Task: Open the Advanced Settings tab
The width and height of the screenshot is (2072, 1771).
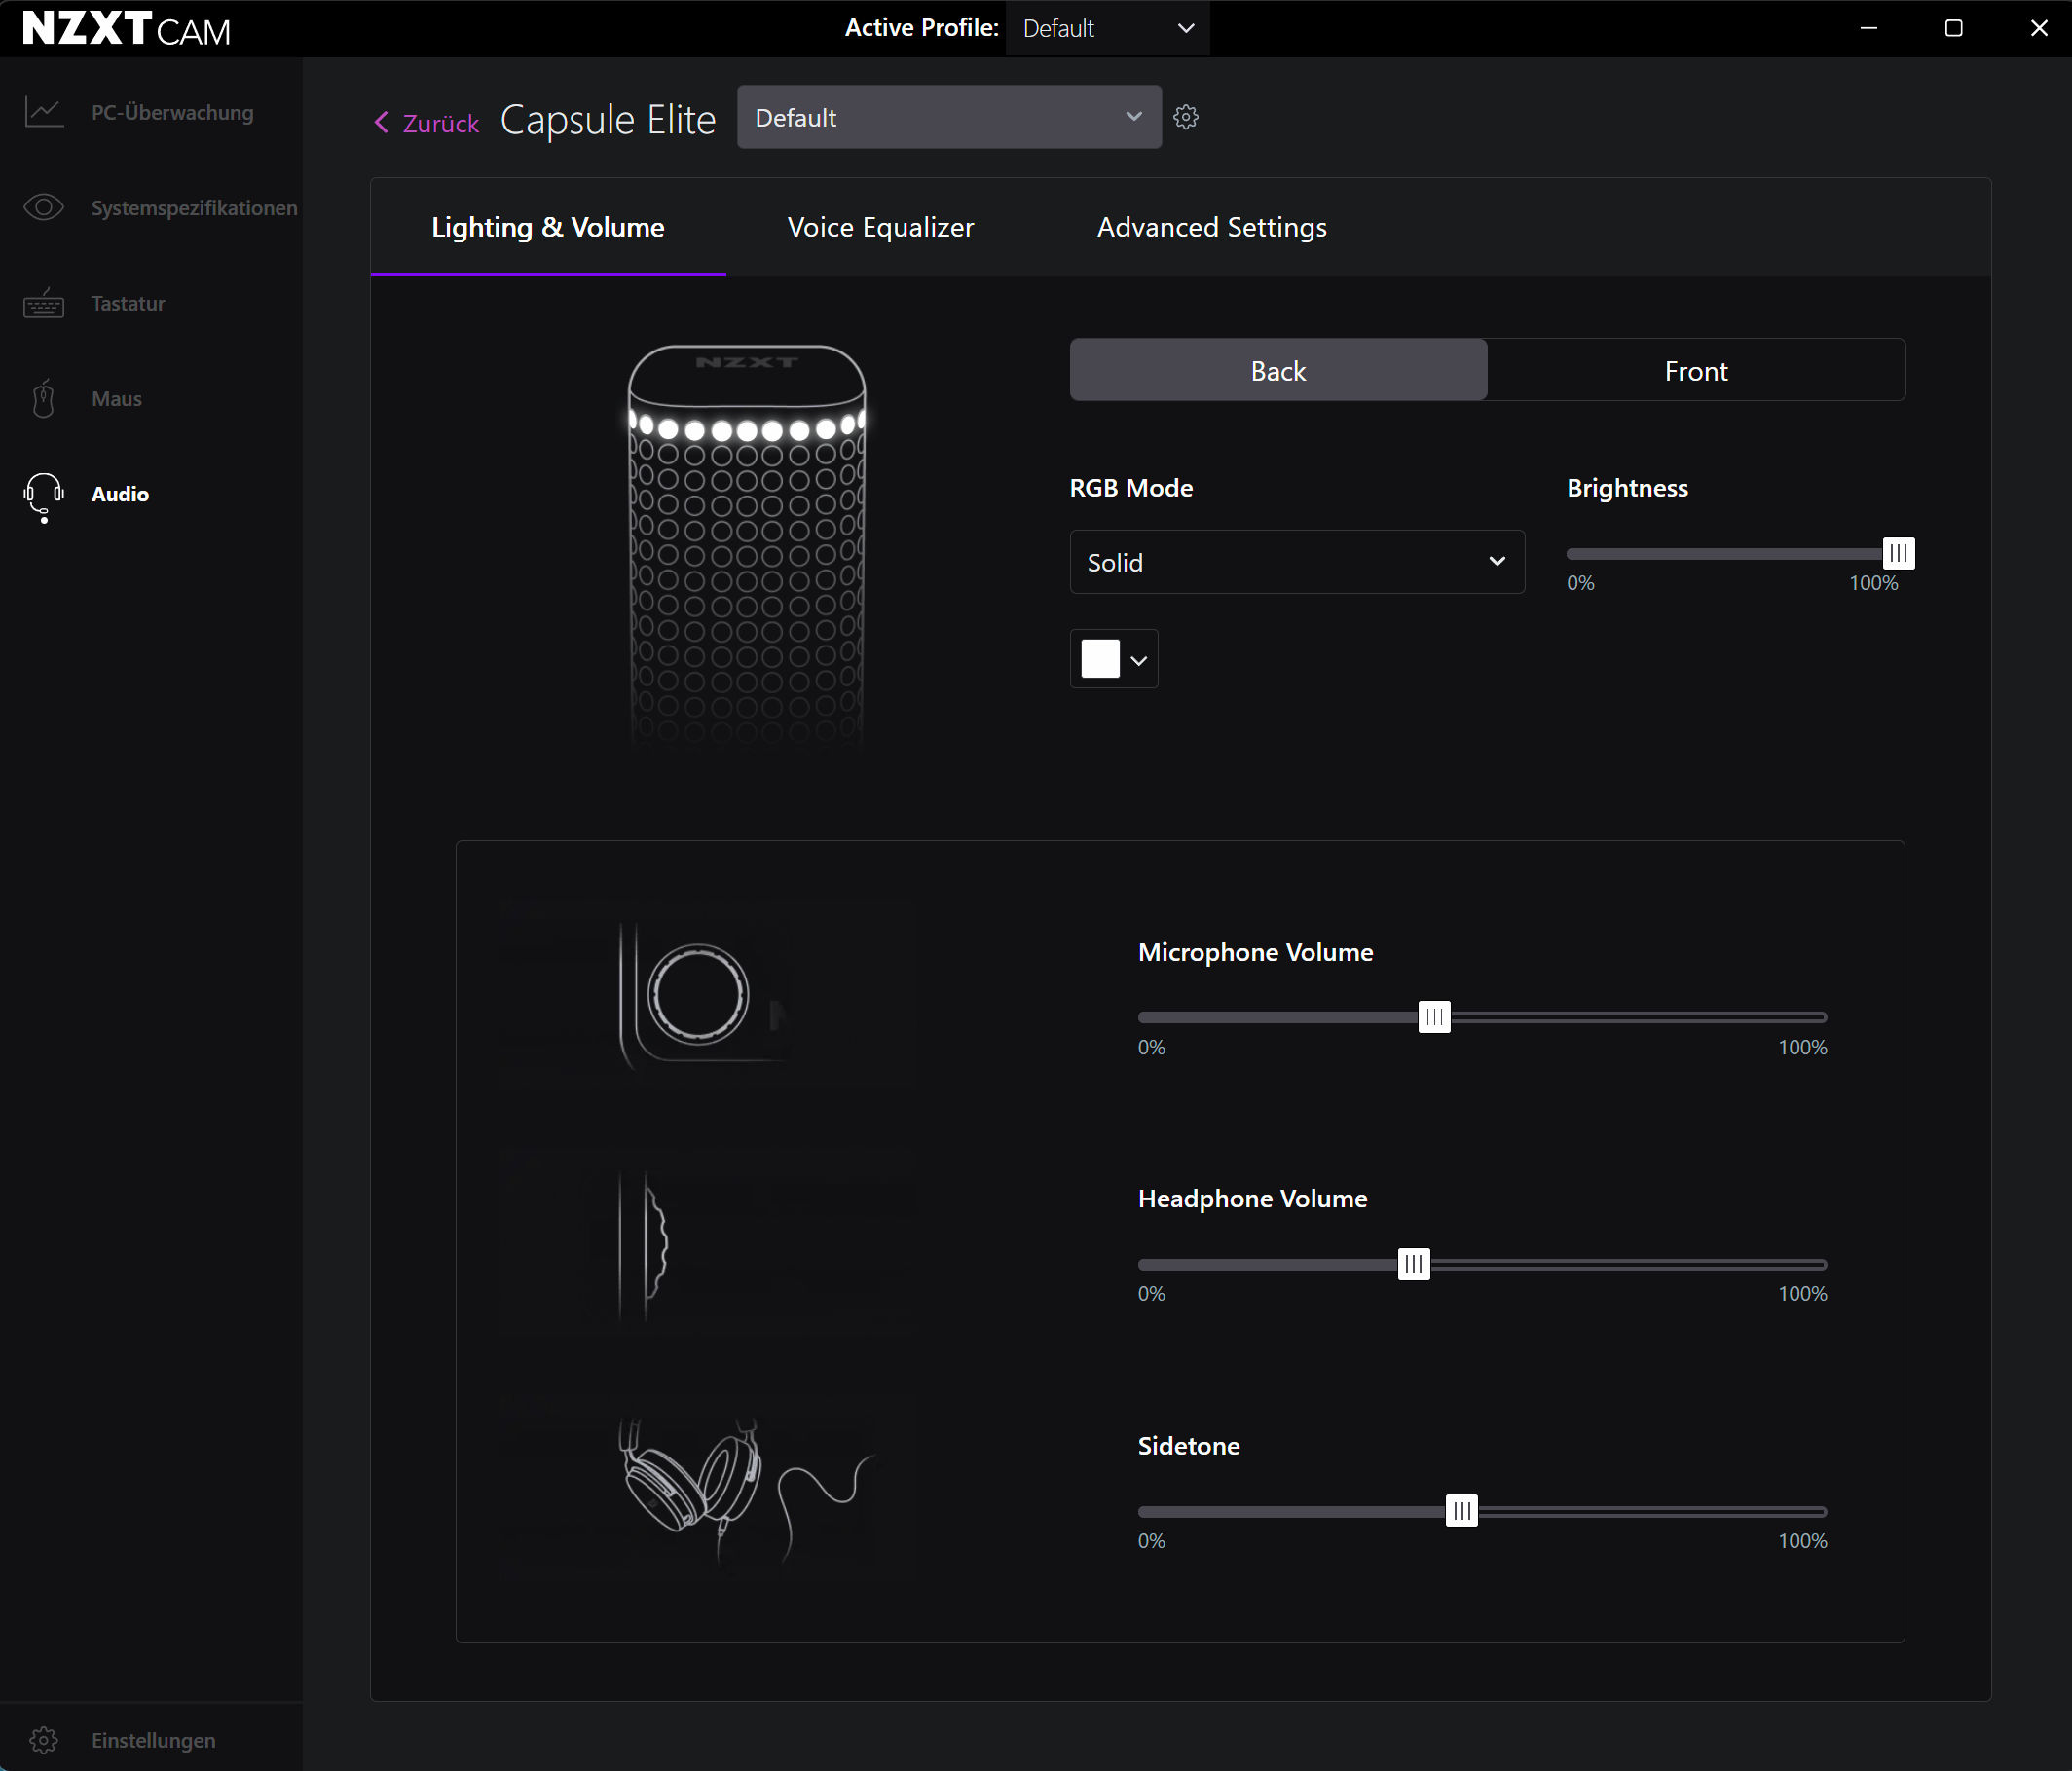Action: [1212, 227]
